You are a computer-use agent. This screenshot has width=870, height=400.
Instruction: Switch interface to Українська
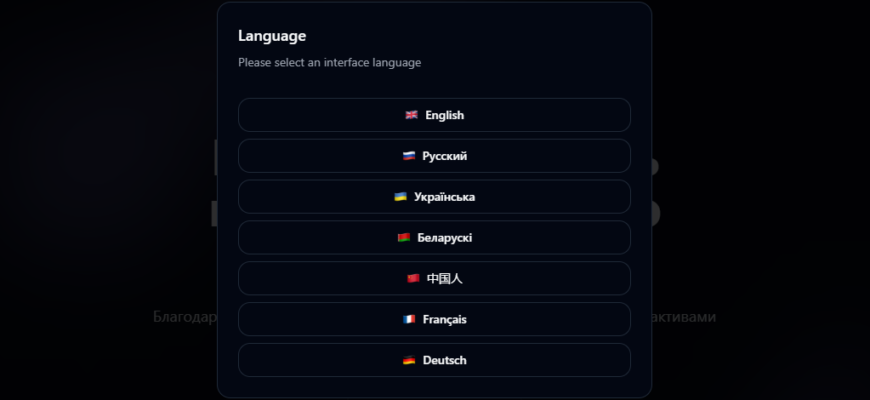[x=434, y=196]
